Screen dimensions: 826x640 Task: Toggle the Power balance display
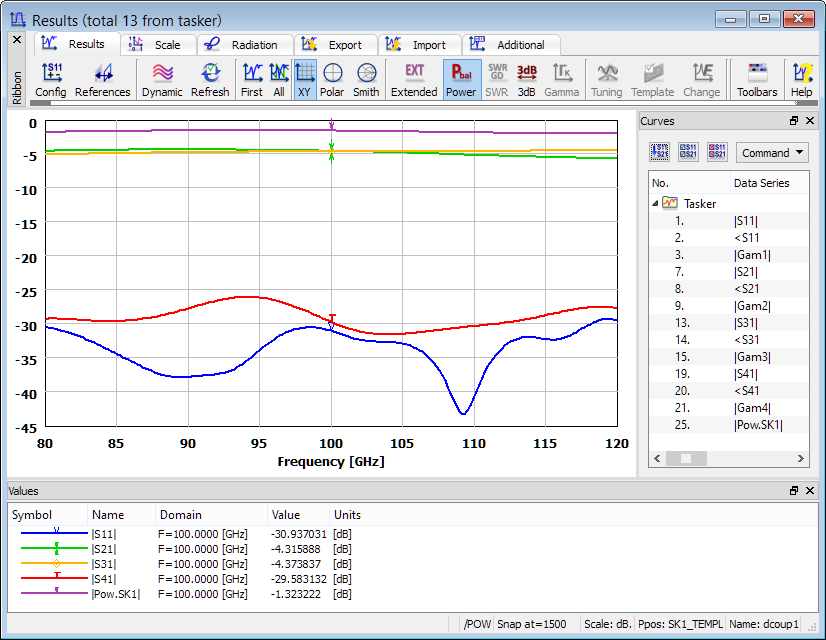tap(461, 80)
